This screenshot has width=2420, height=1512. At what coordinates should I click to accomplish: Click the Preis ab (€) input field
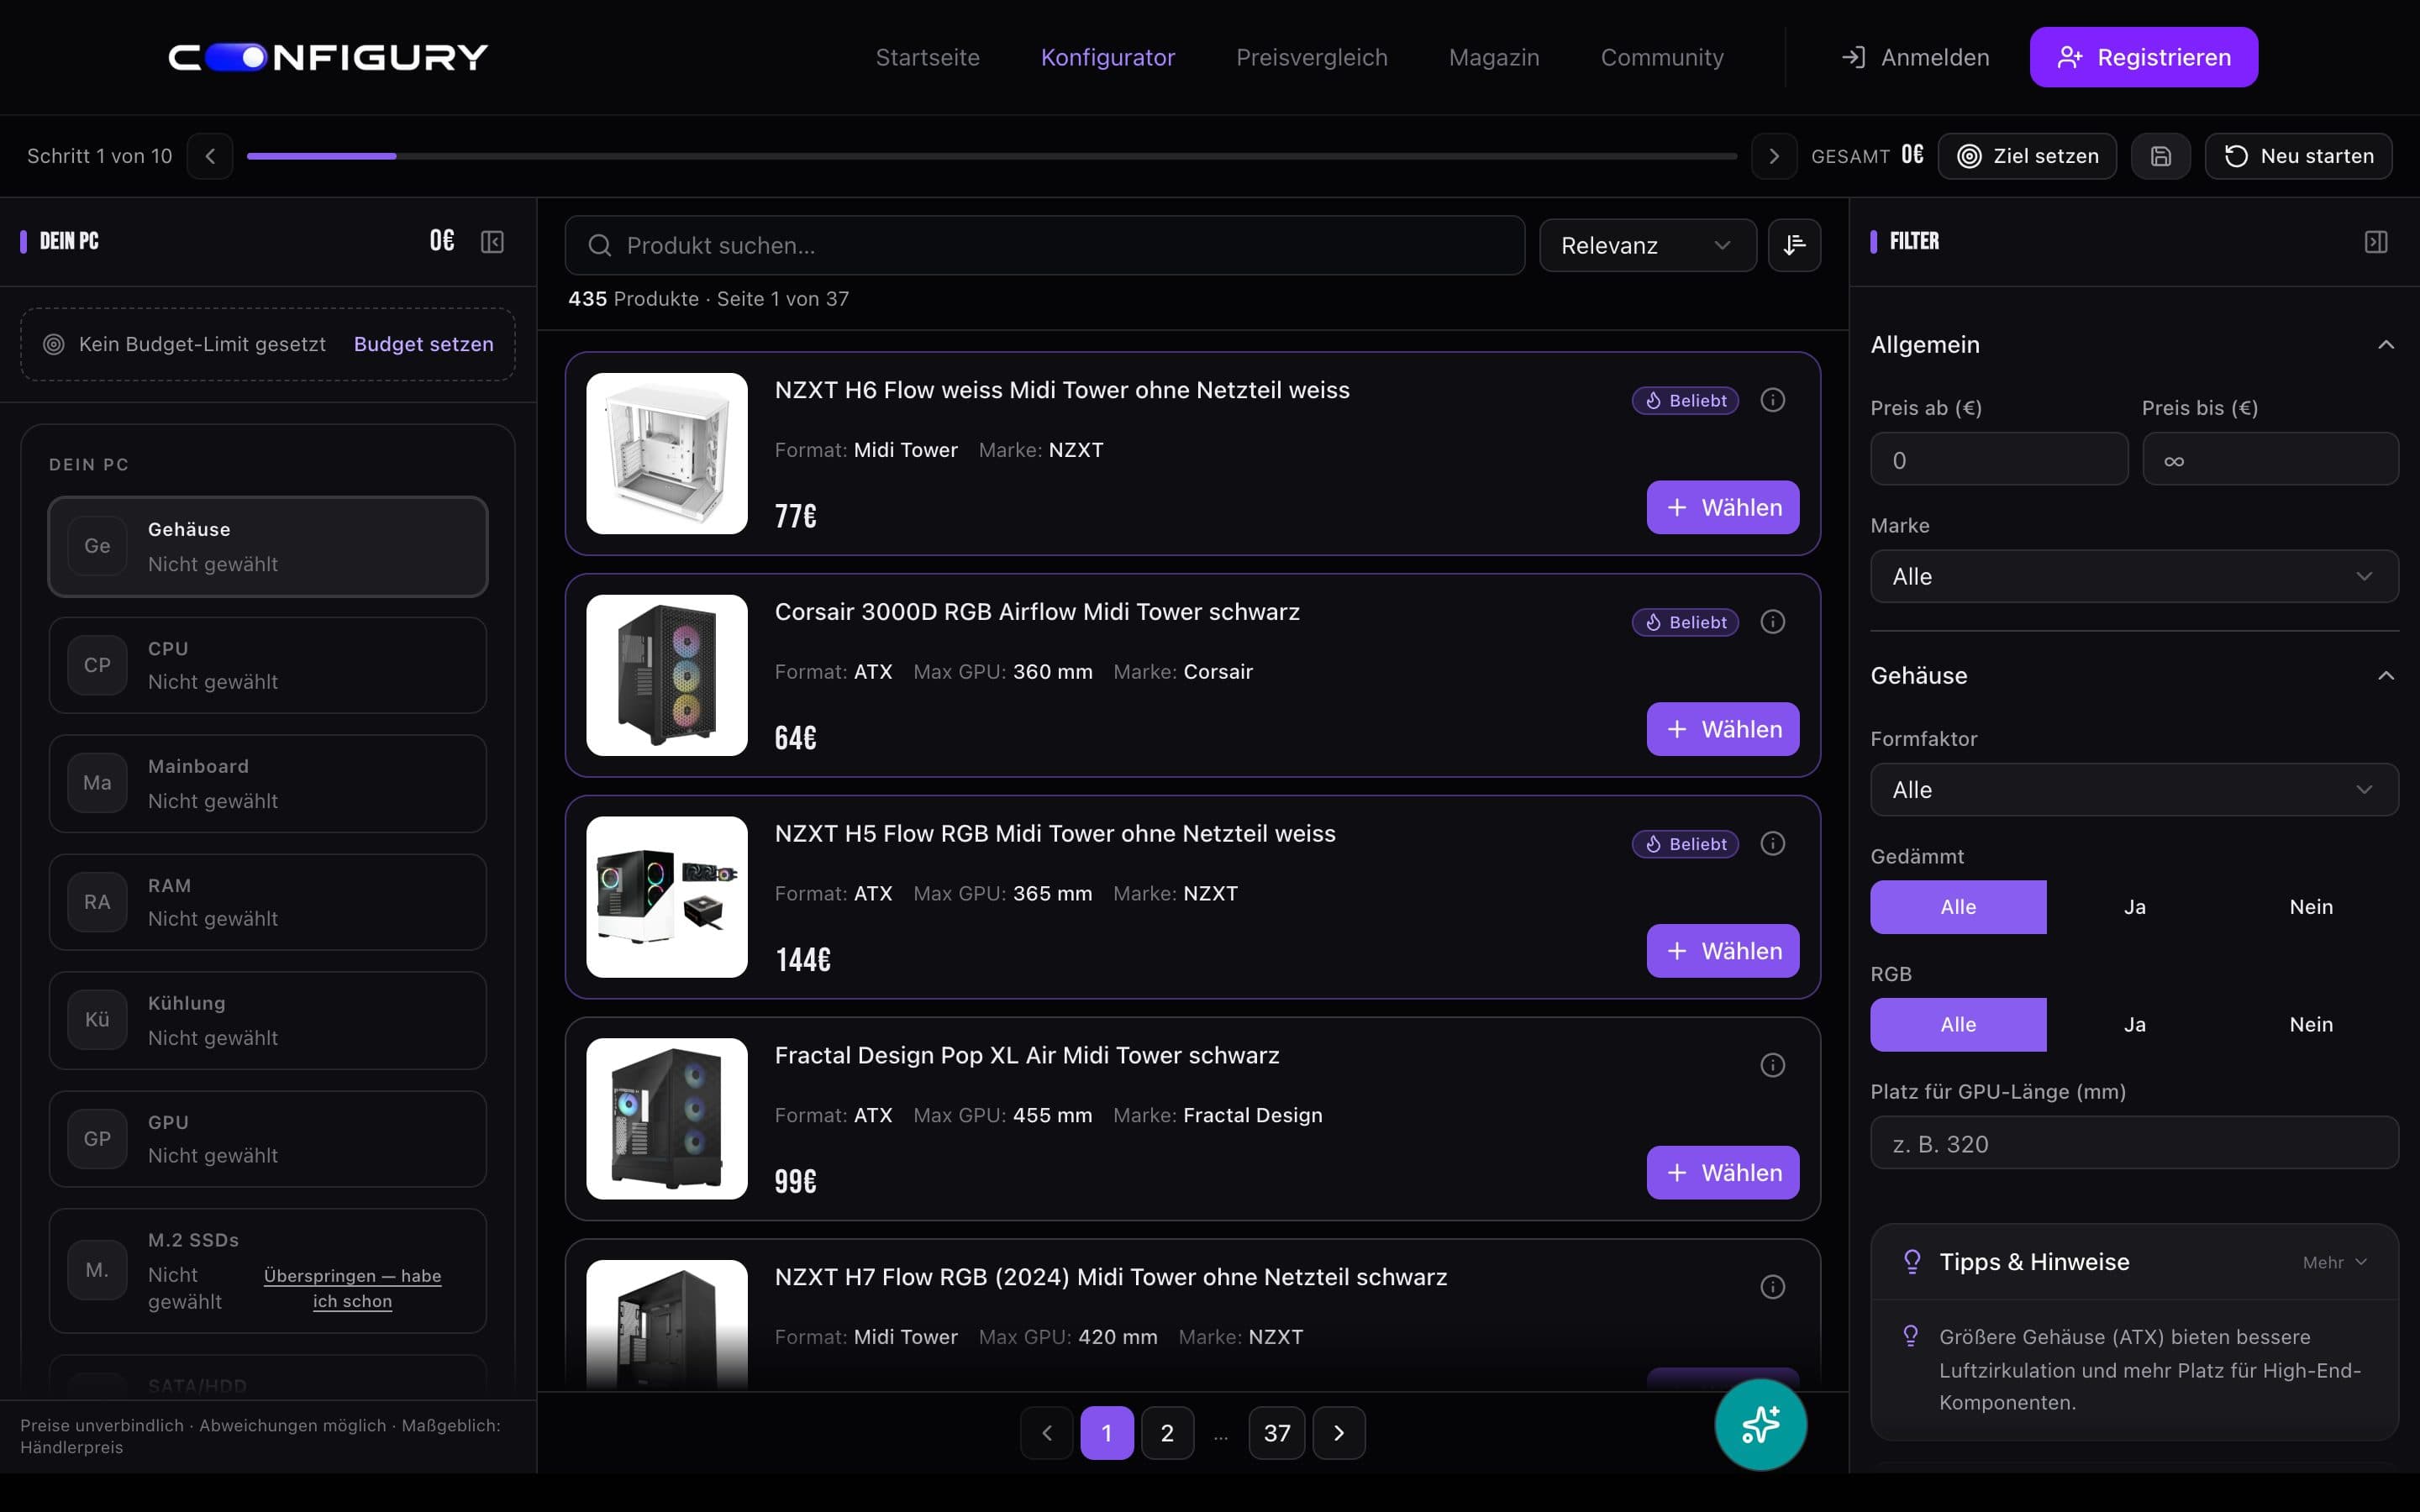point(1999,460)
